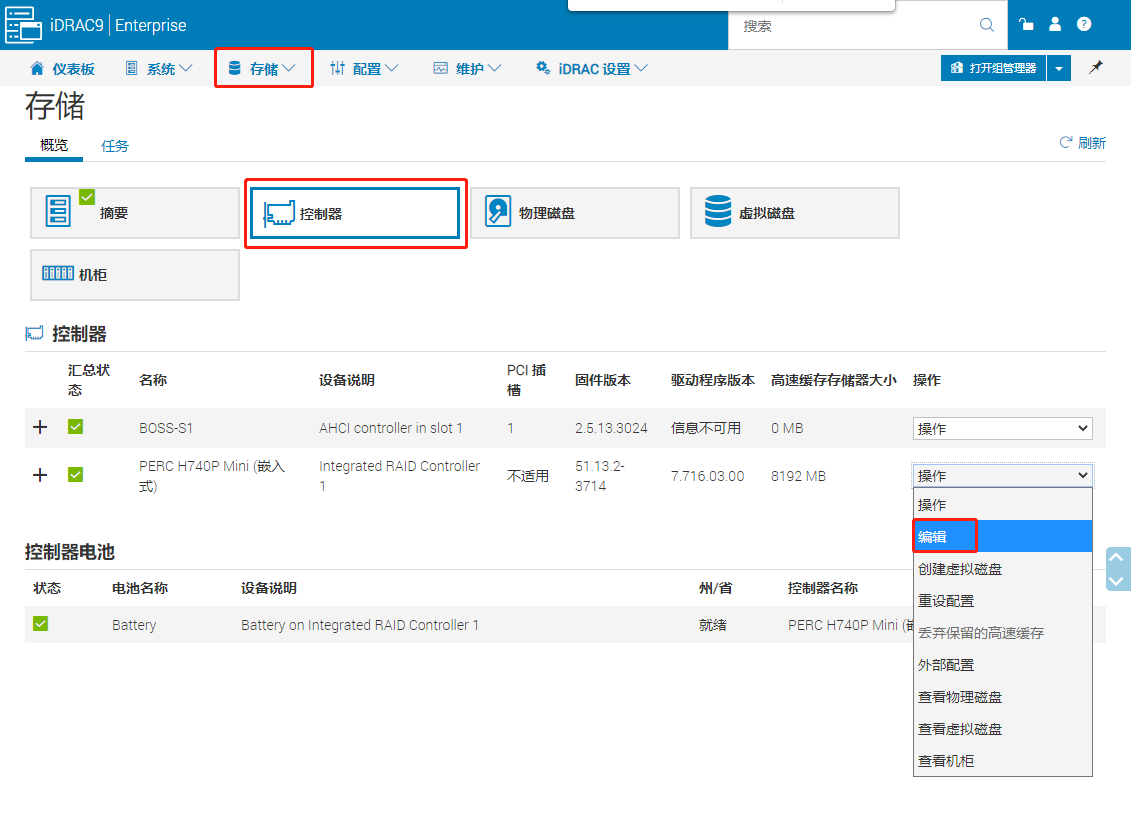Open the 存储 storage menu dropdown
The height and width of the screenshot is (820, 1131).
[263, 67]
